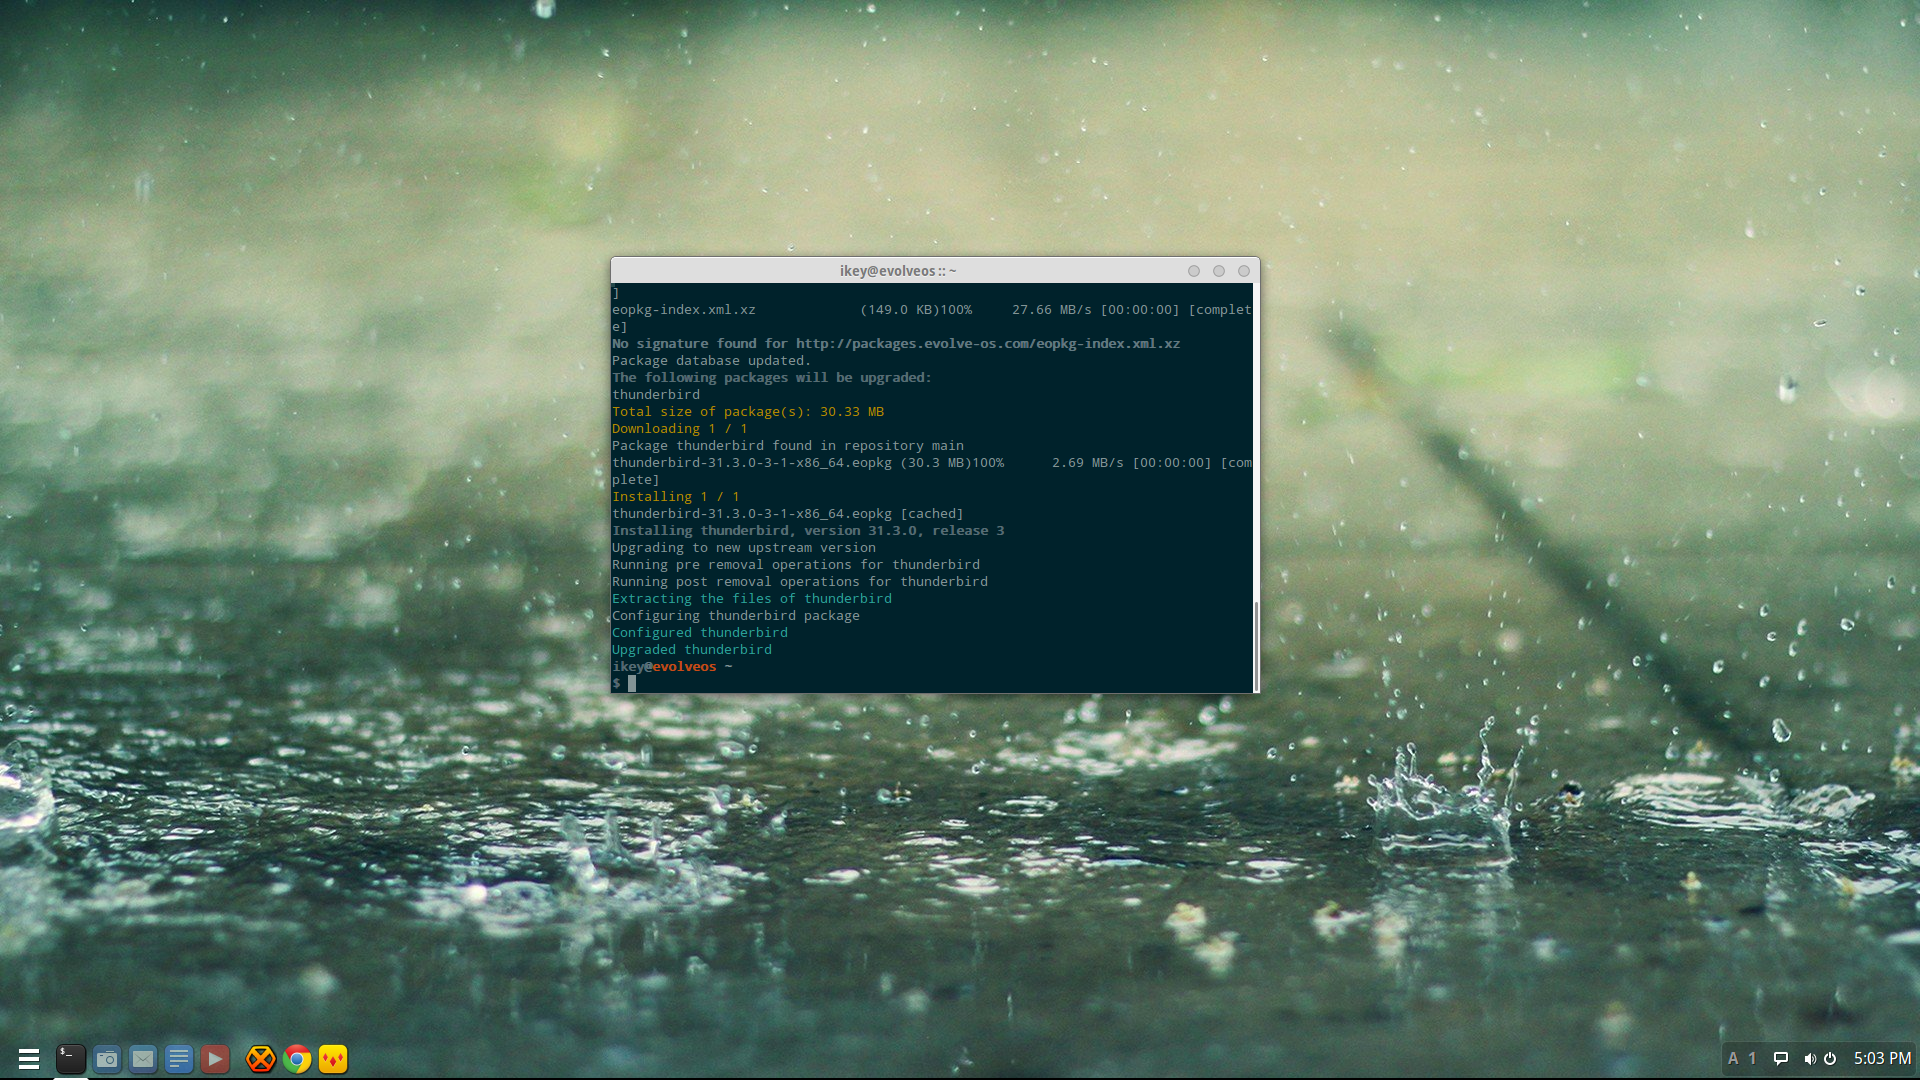Click the terminal title bar ikey@evolveos
The image size is (1920, 1080).
click(x=897, y=271)
